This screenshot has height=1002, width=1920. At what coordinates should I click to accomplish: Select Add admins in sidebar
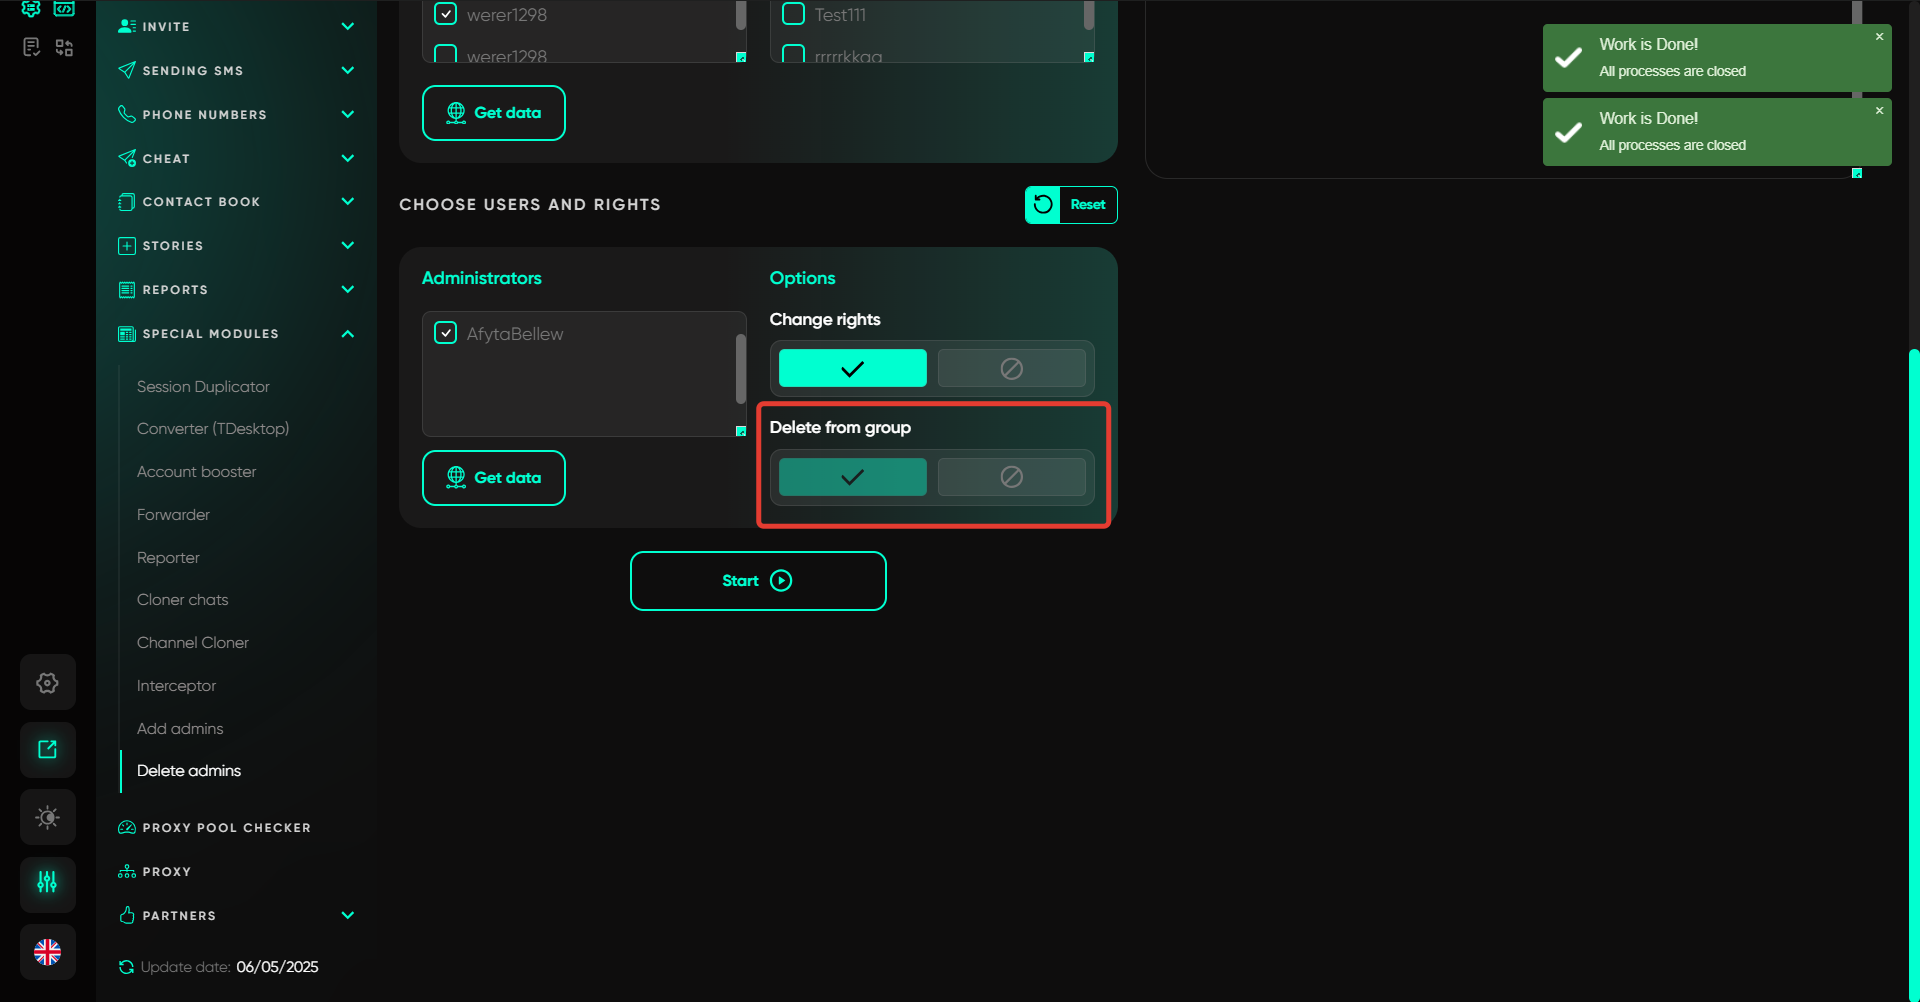click(x=180, y=729)
